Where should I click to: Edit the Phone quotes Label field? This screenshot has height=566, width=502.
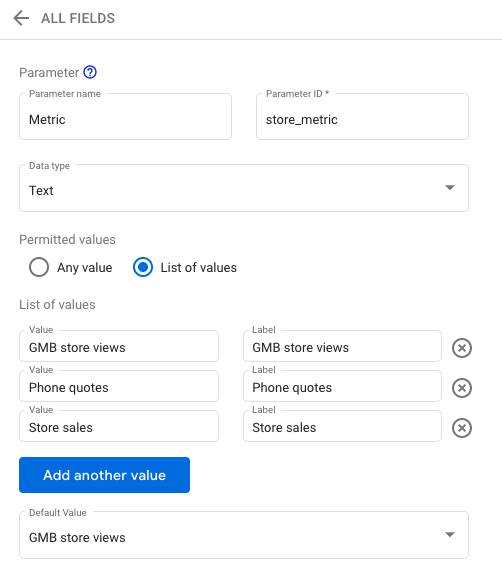(x=342, y=386)
